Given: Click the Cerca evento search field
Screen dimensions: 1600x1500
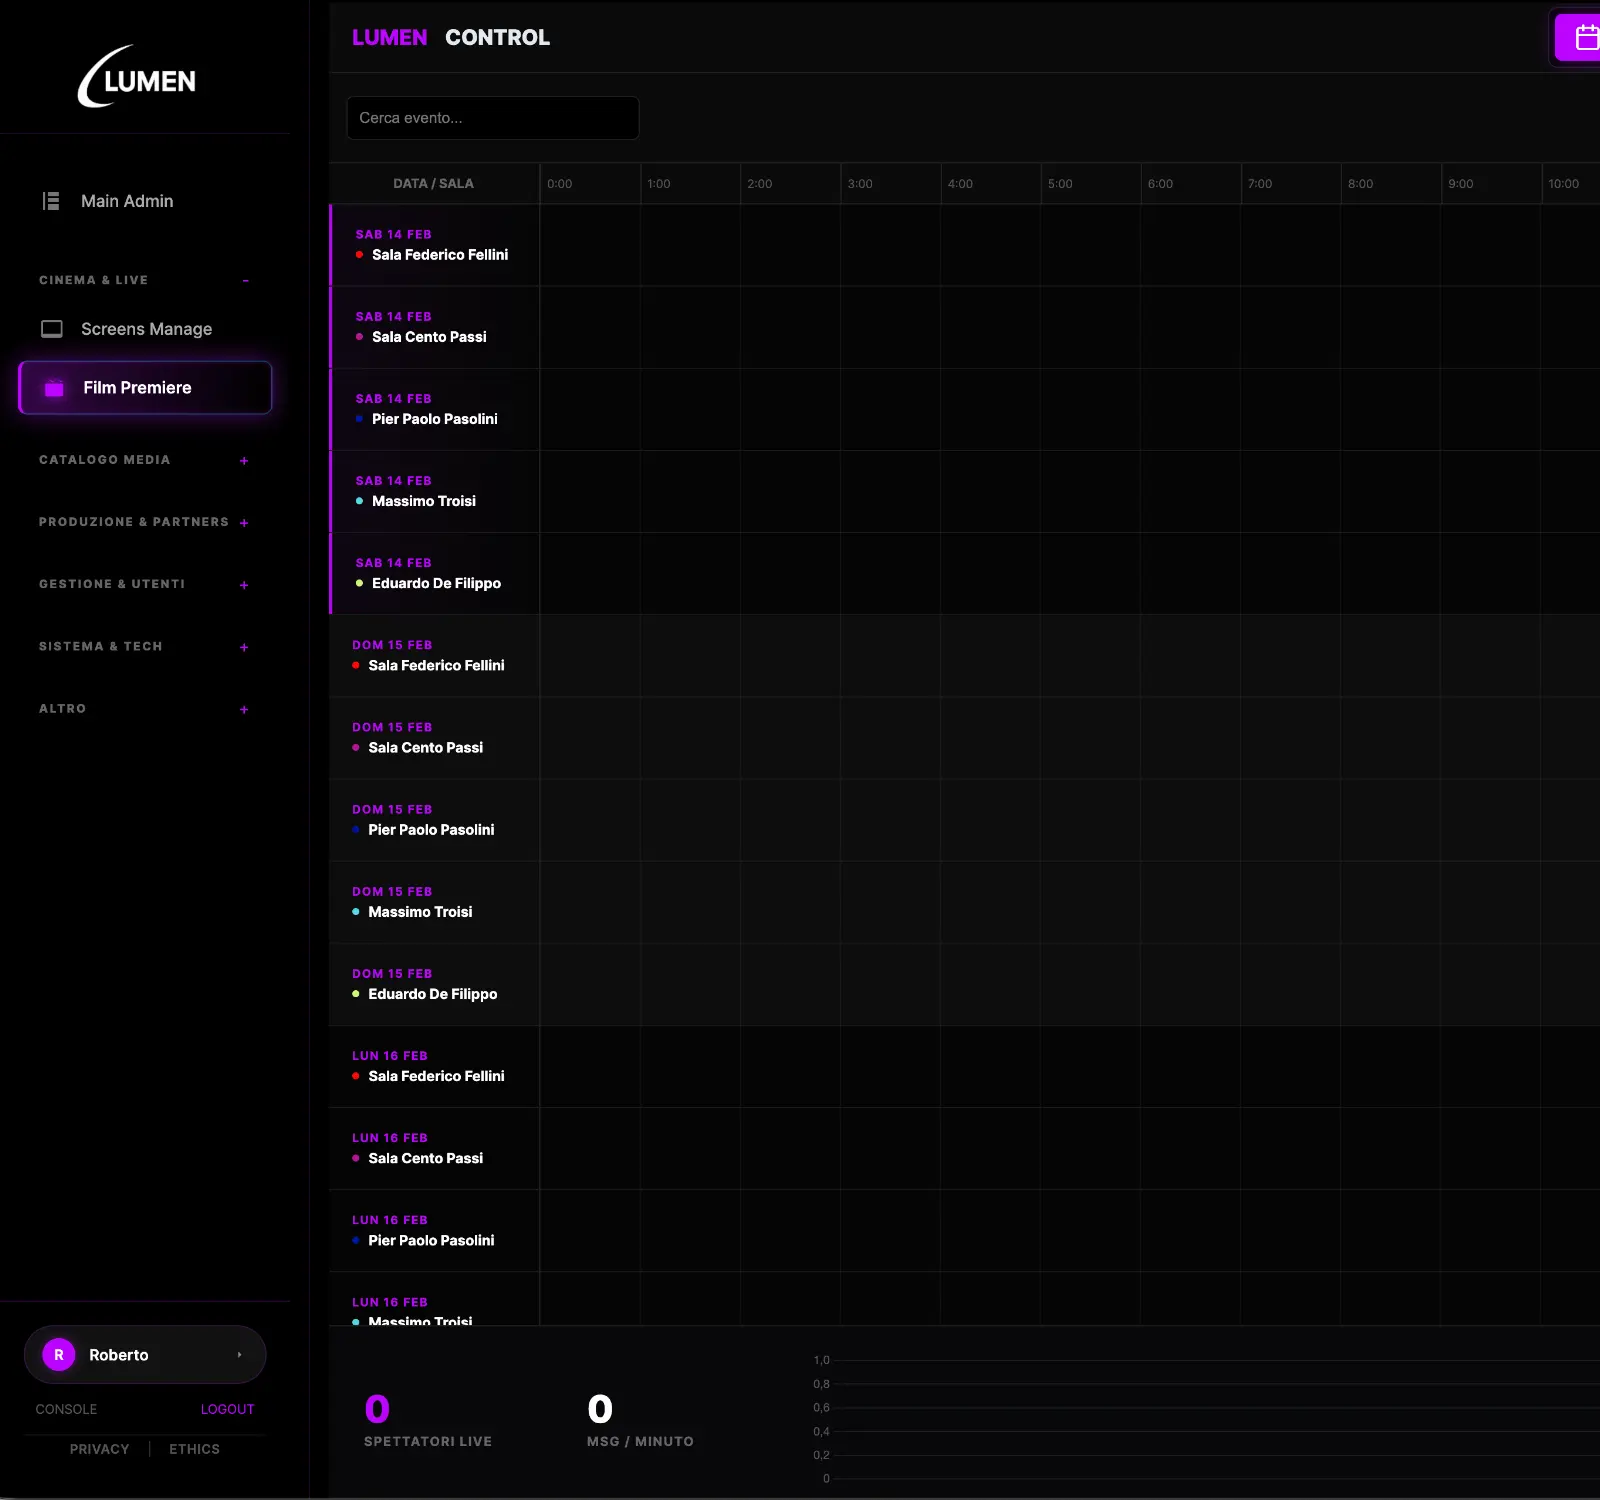Looking at the screenshot, I should pos(492,118).
